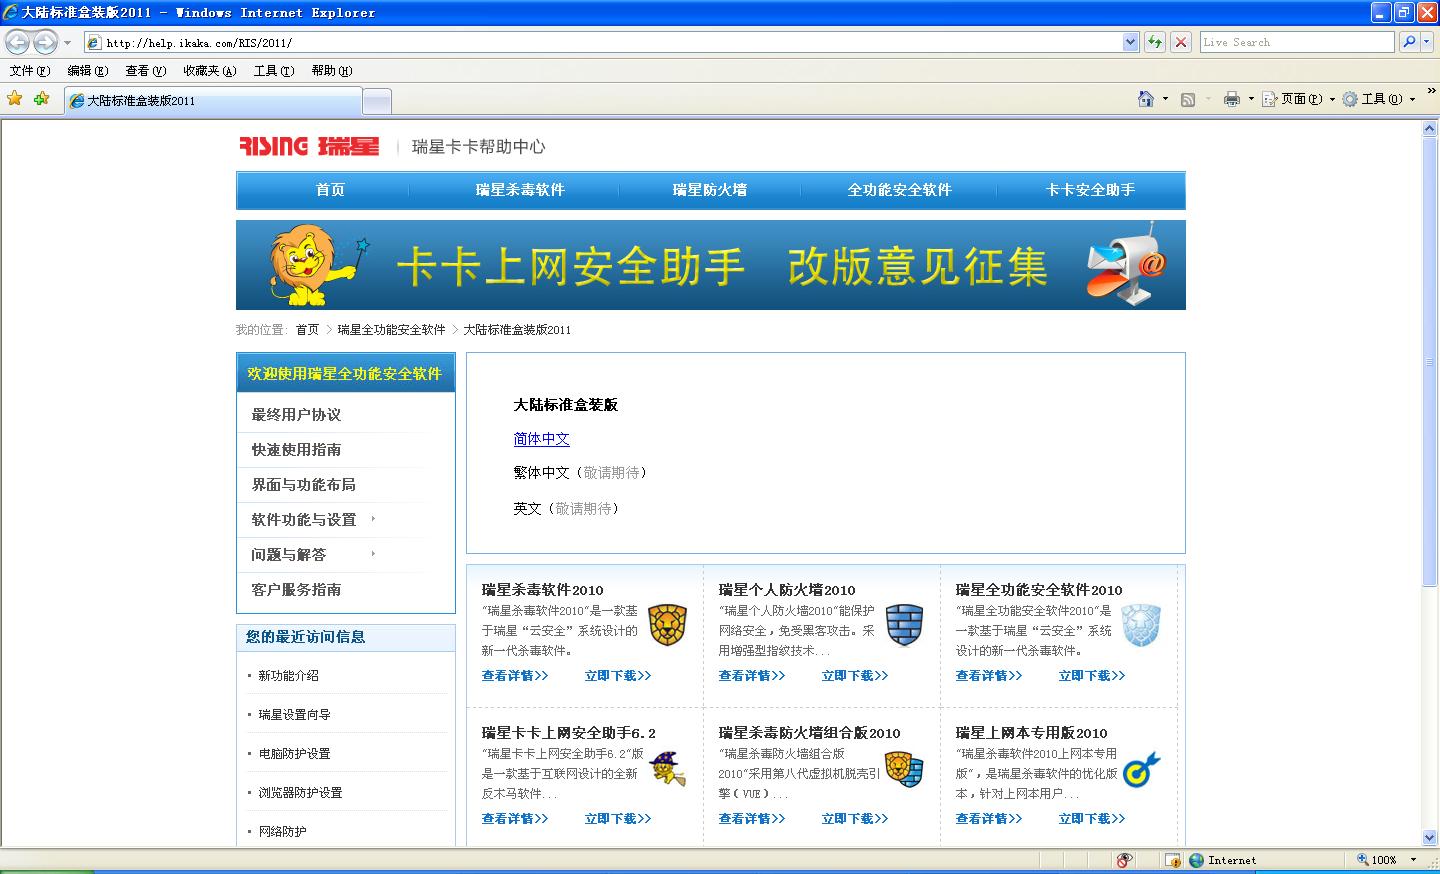Go to 首页 in the blue navigation bar
The height and width of the screenshot is (874, 1440).
(330, 190)
